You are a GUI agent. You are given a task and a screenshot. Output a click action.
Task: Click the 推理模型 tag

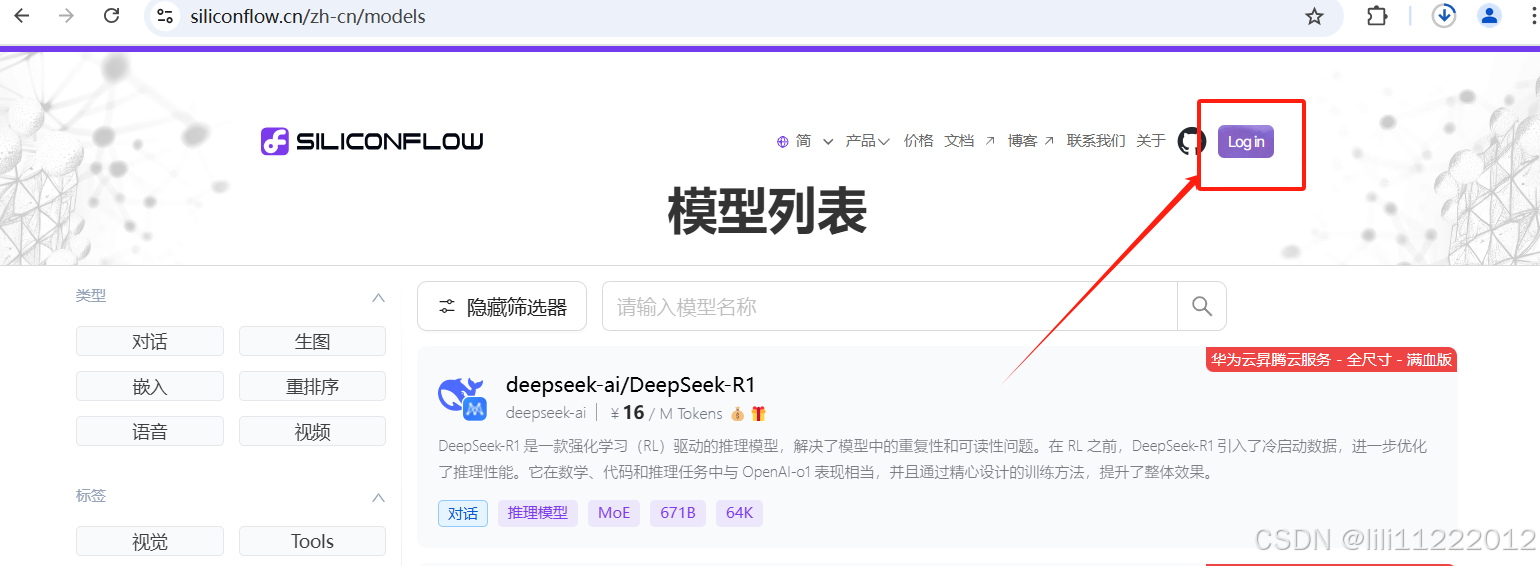click(538, 513)
